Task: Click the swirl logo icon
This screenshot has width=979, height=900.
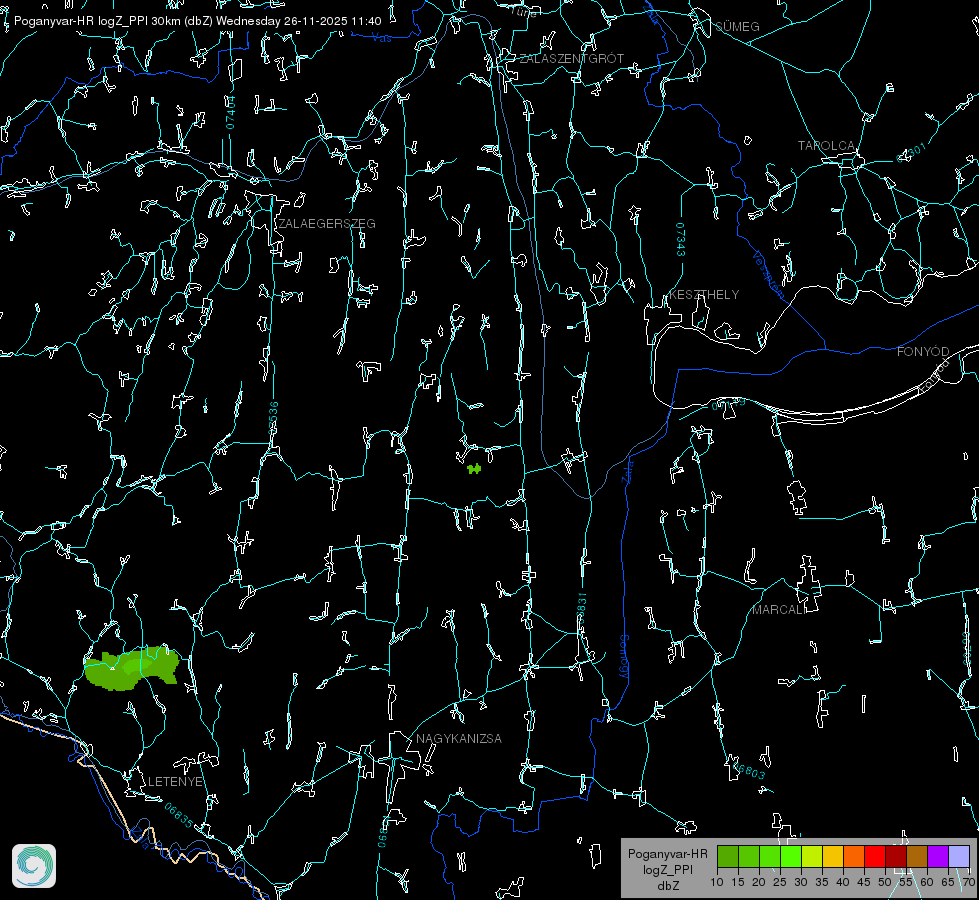Action: (34, 866)
